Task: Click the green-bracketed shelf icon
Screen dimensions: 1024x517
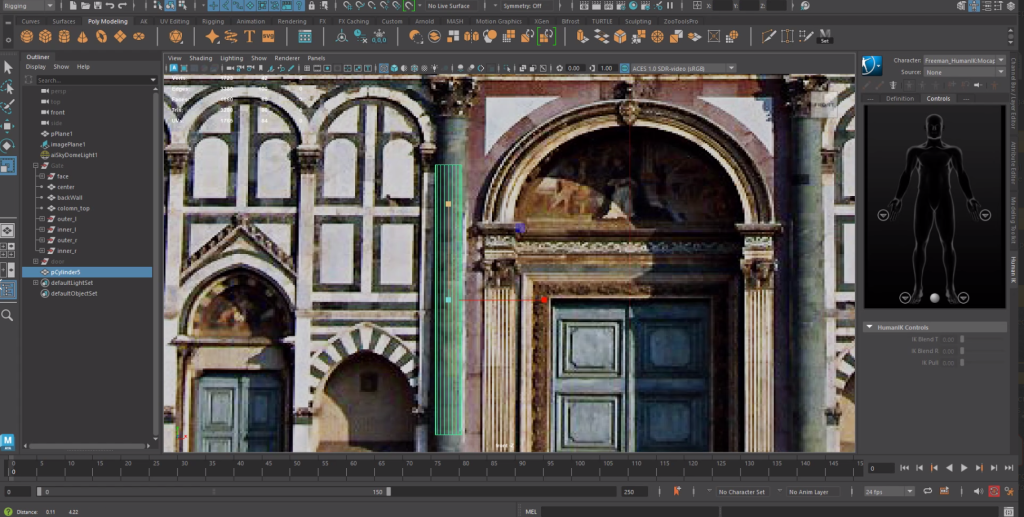Action: (546, 37)
